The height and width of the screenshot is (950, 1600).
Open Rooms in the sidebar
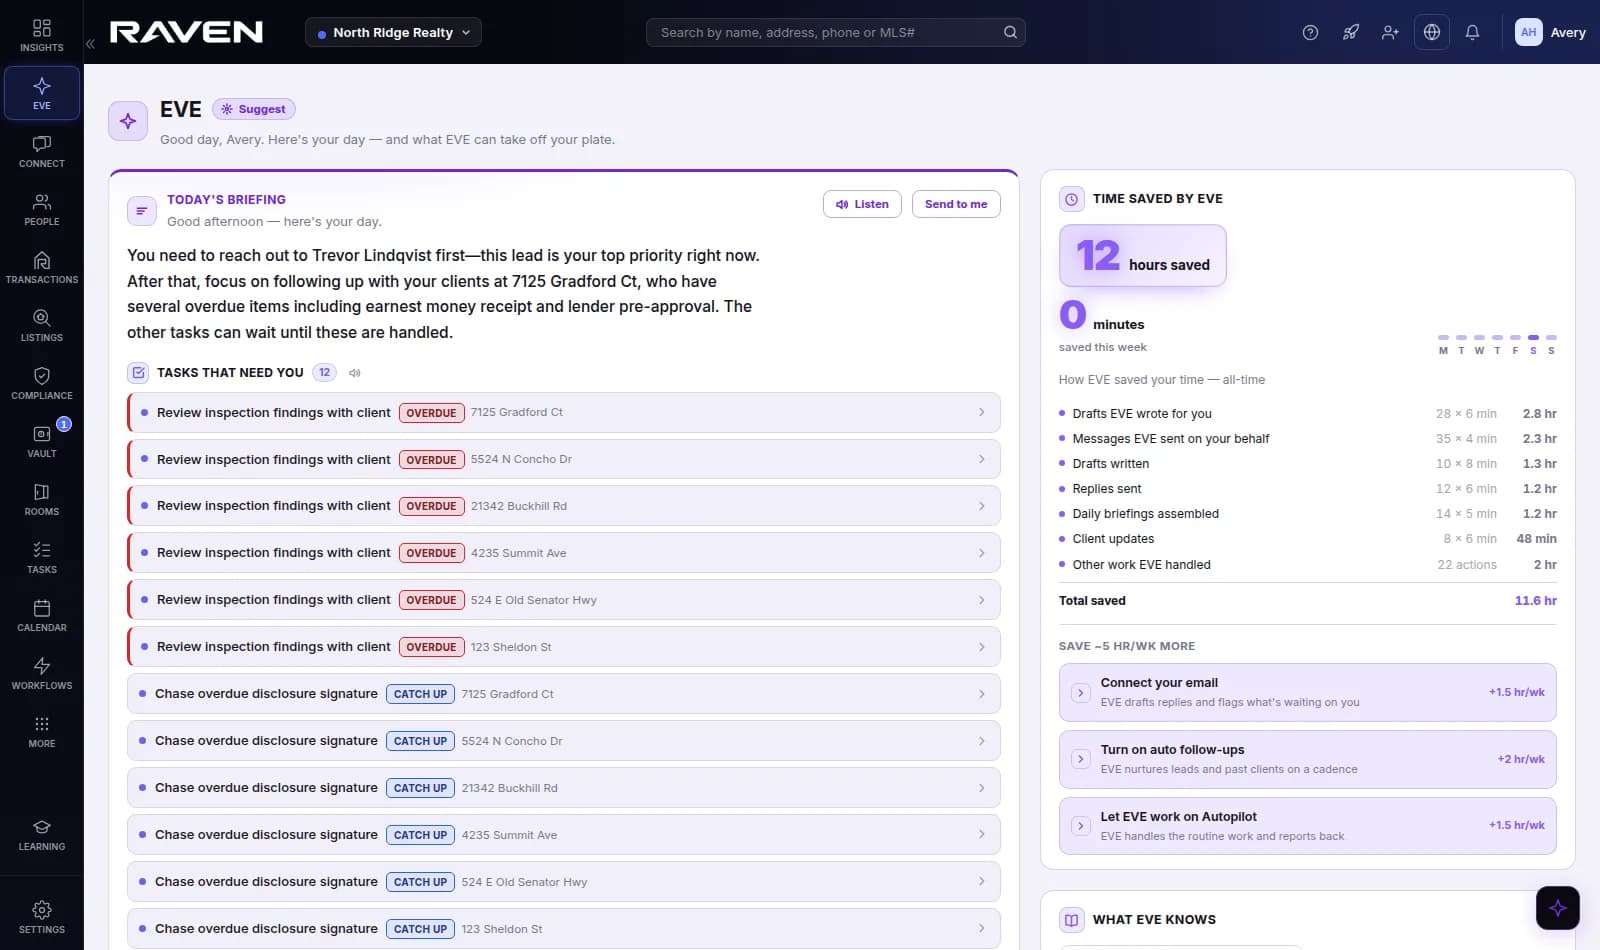pyautogui.click(x=42, y=499)
